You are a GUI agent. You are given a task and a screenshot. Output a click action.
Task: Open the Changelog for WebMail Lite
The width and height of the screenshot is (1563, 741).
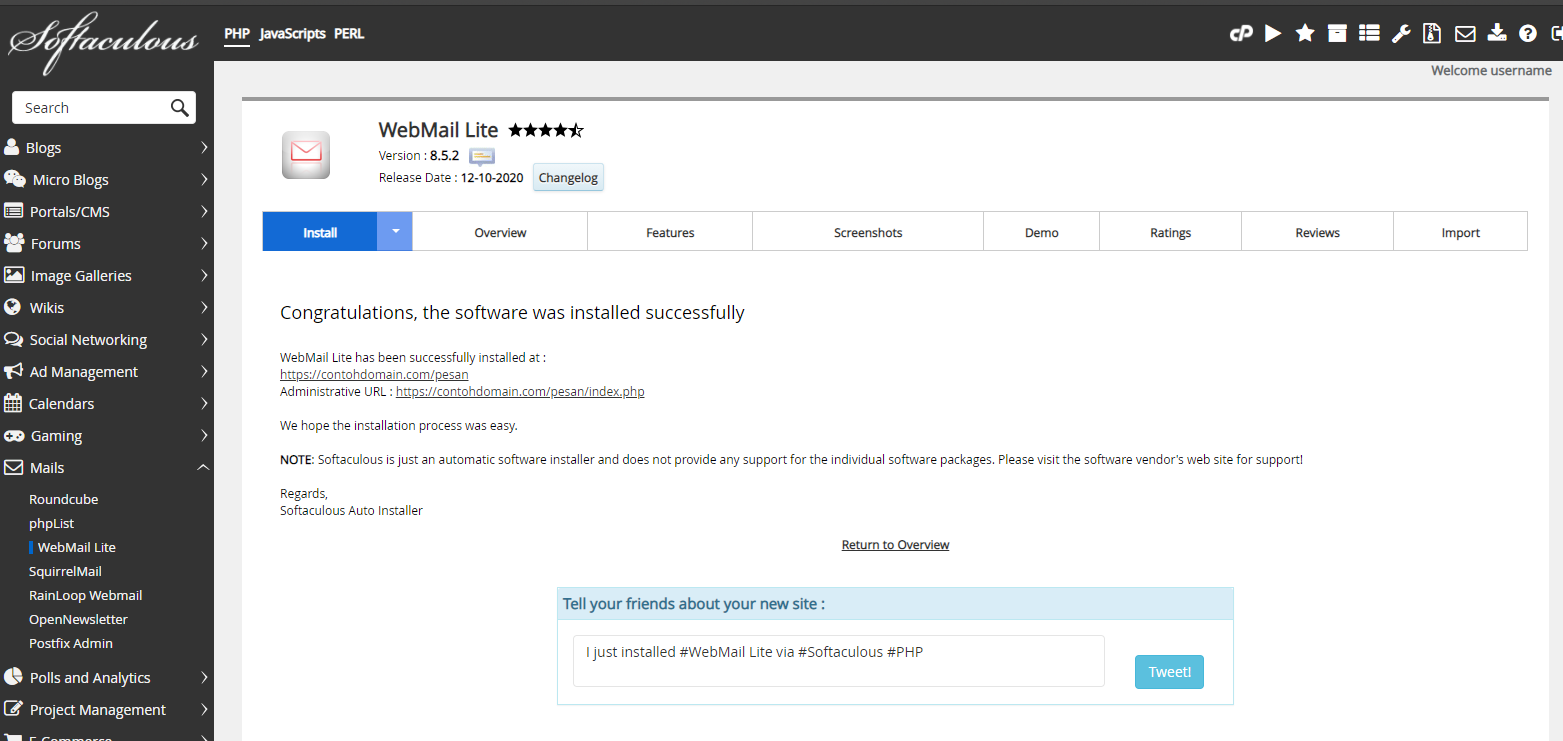568,177
